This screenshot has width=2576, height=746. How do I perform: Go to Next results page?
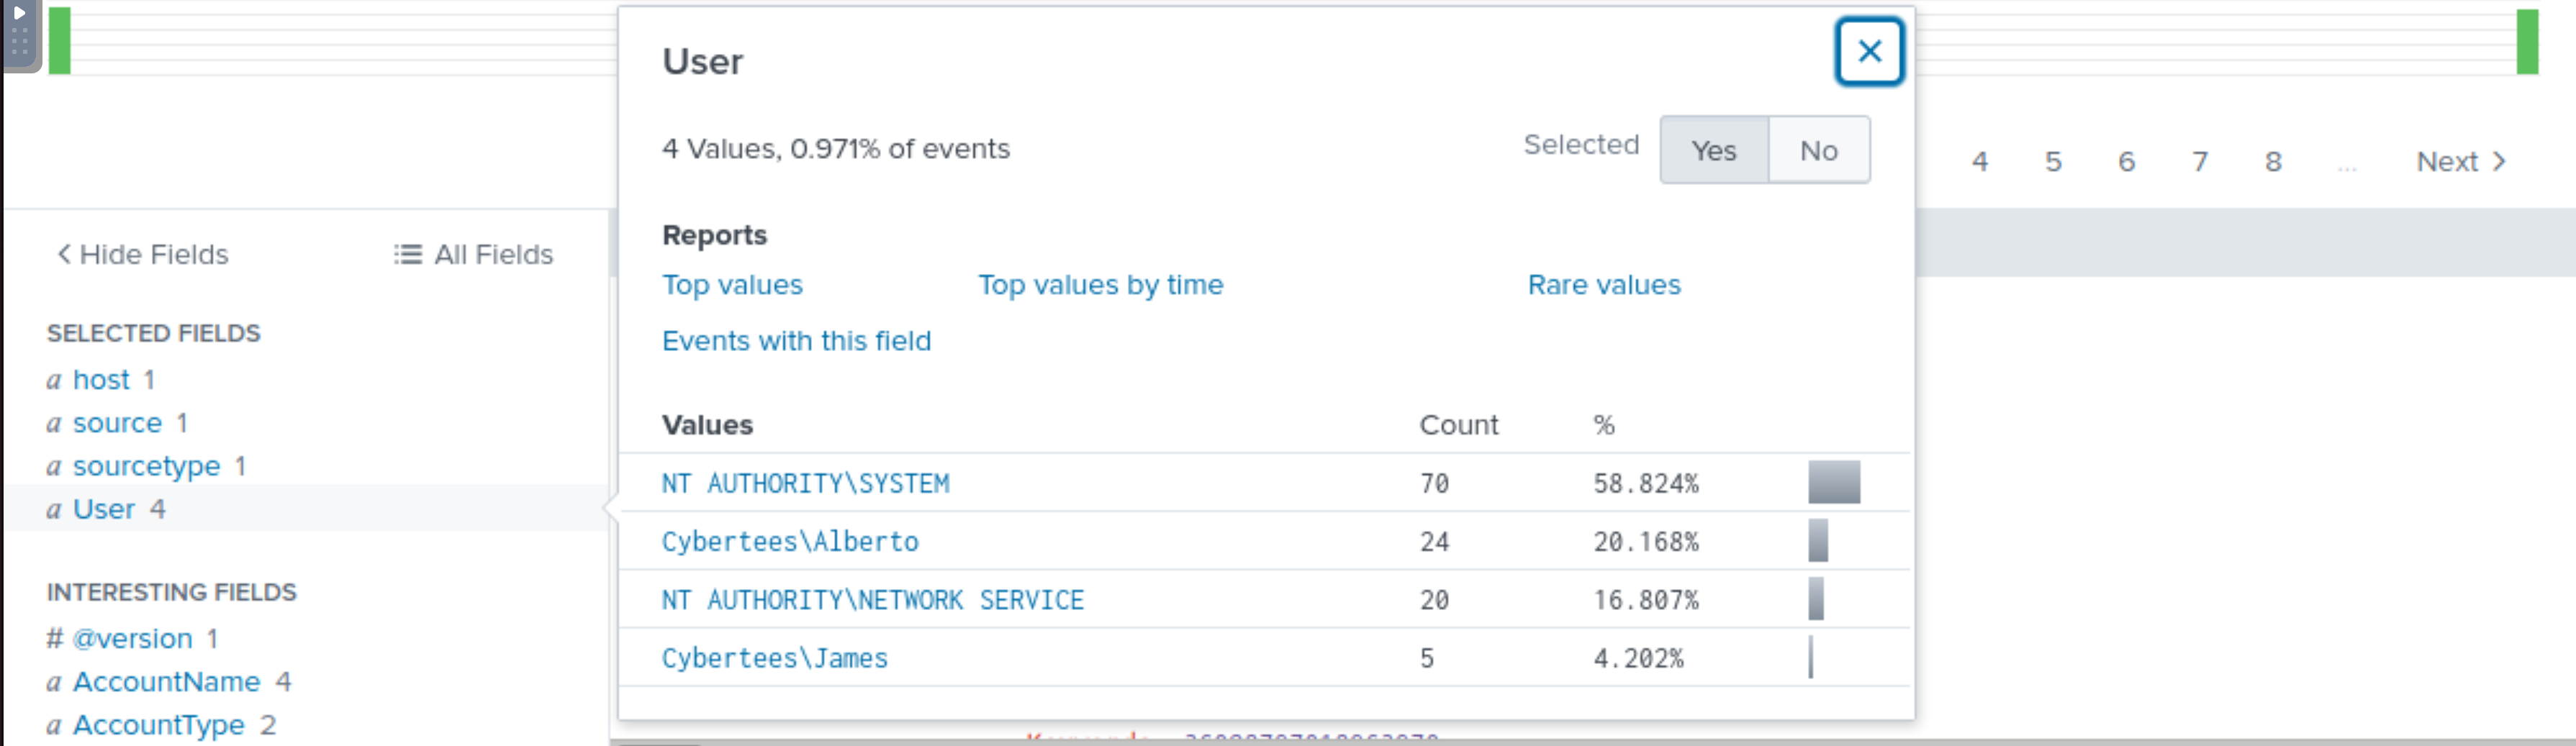coord(2460,162)
